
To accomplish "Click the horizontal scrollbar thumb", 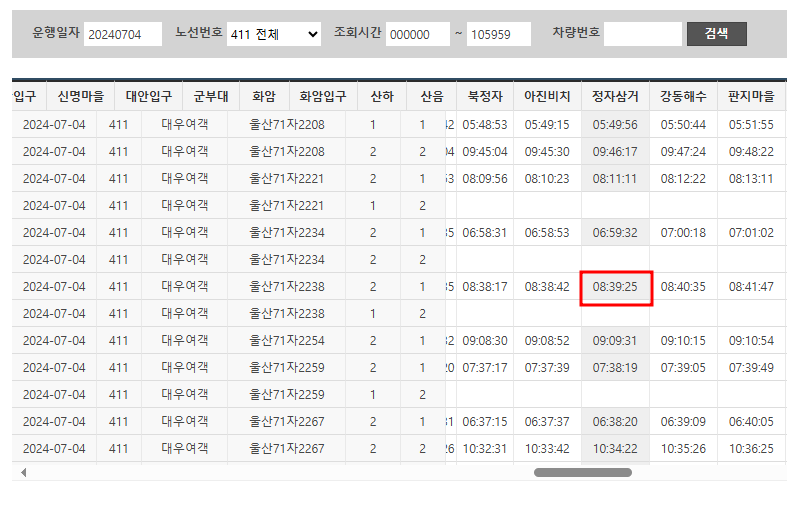I will click(582, 472).
